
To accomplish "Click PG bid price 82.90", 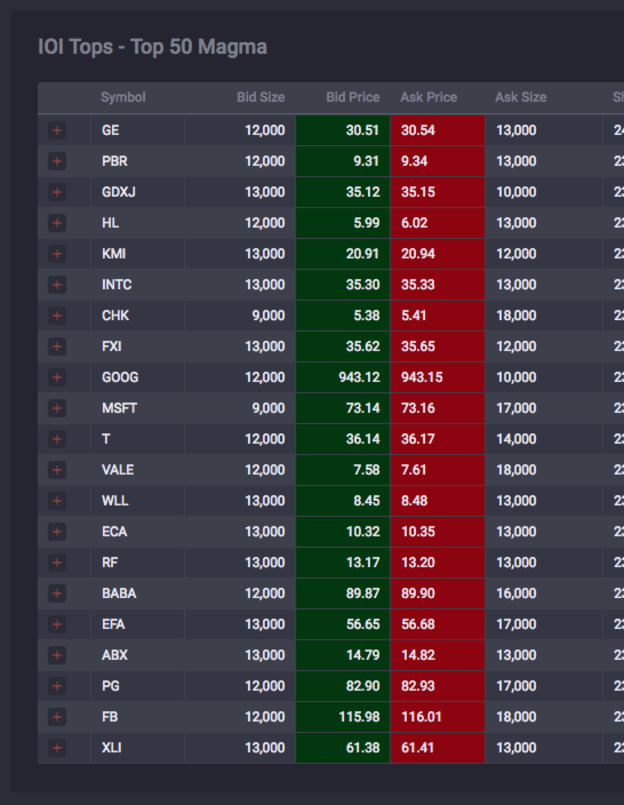I will [343, 686].
